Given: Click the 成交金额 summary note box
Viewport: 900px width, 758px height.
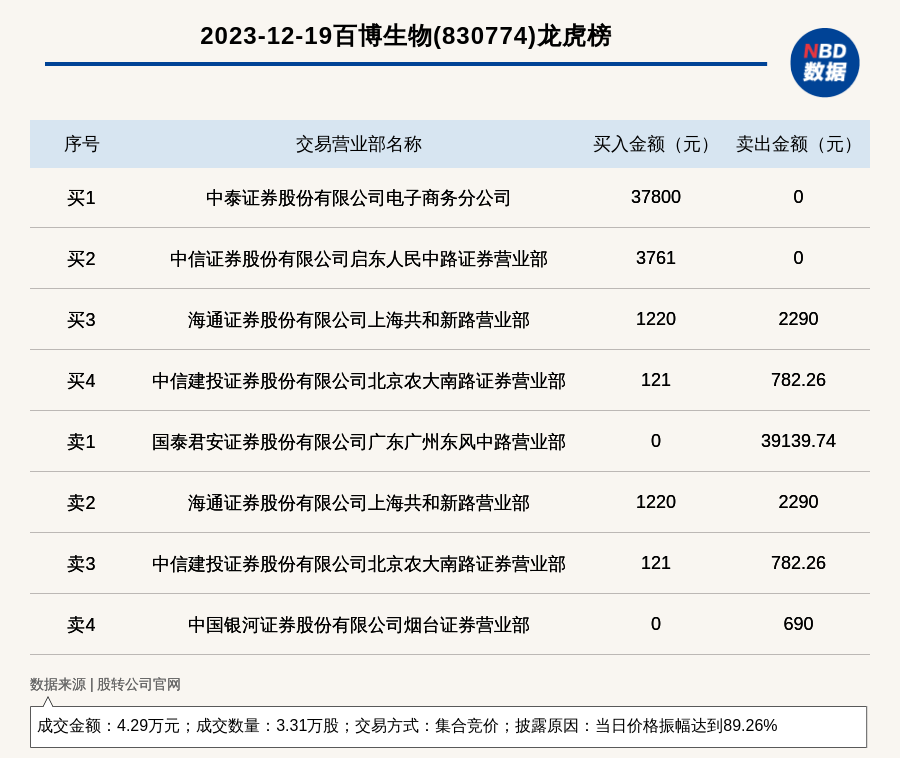Looking at the screenshot, I should (x=448, y=726).
